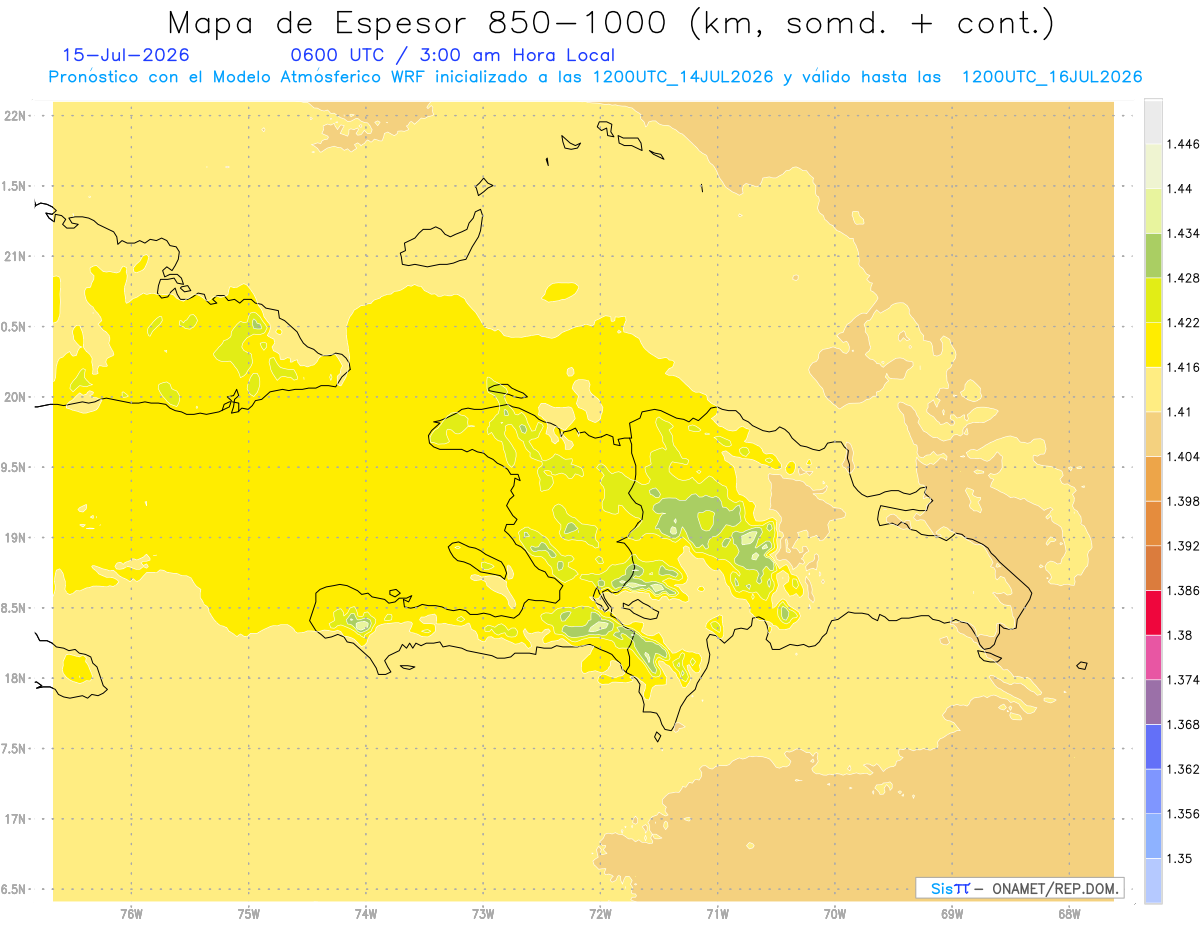
Task: Pick the orange colorbar swatch between 1.398 and 1.404
Action: pyautogui.click(x=1153, y=479)
